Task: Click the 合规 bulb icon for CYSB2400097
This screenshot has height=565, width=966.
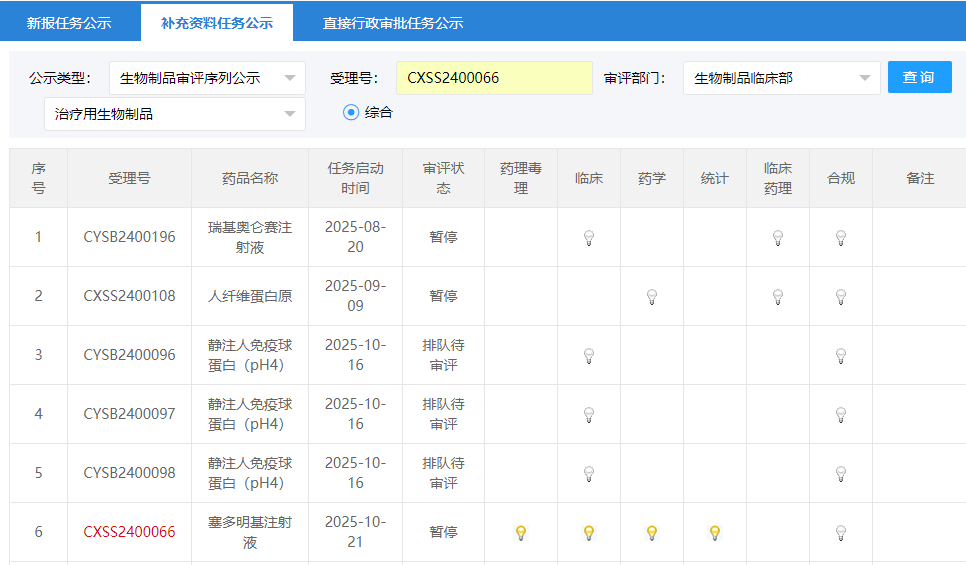Action: [x=841, y=415]
